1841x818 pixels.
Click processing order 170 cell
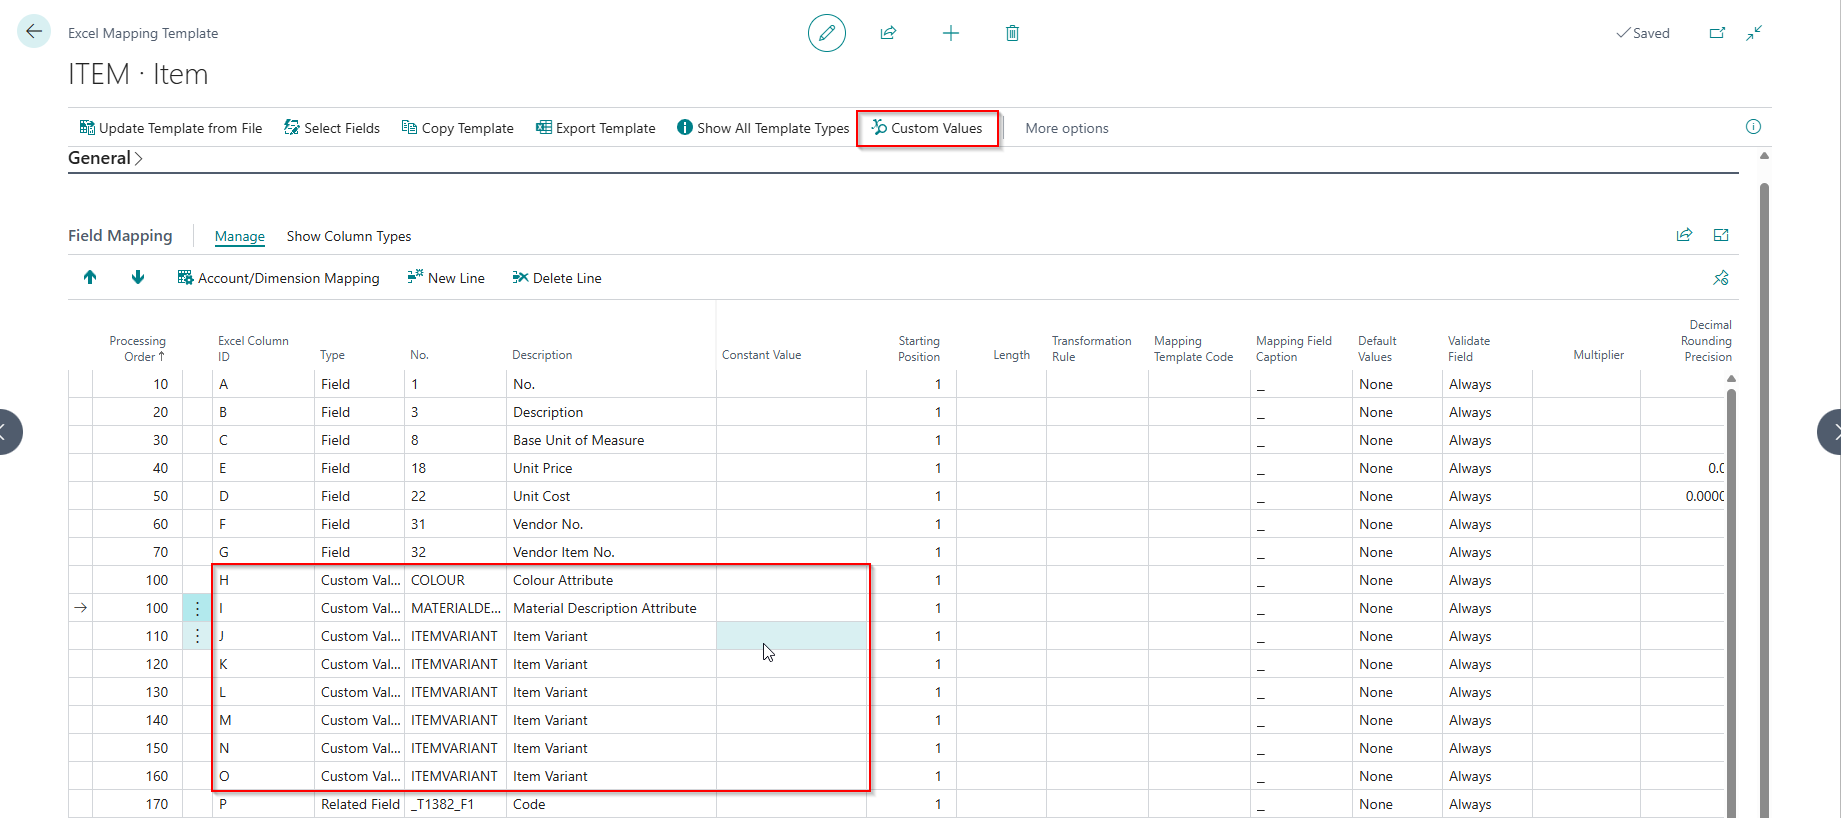point(137,804)
